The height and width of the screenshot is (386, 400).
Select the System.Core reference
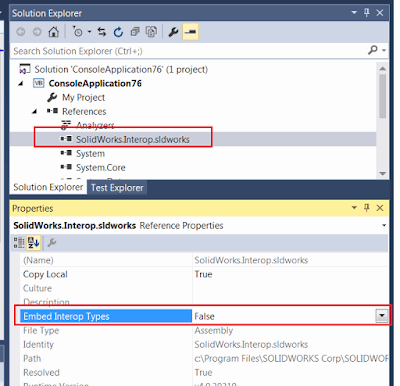[101, 167]
